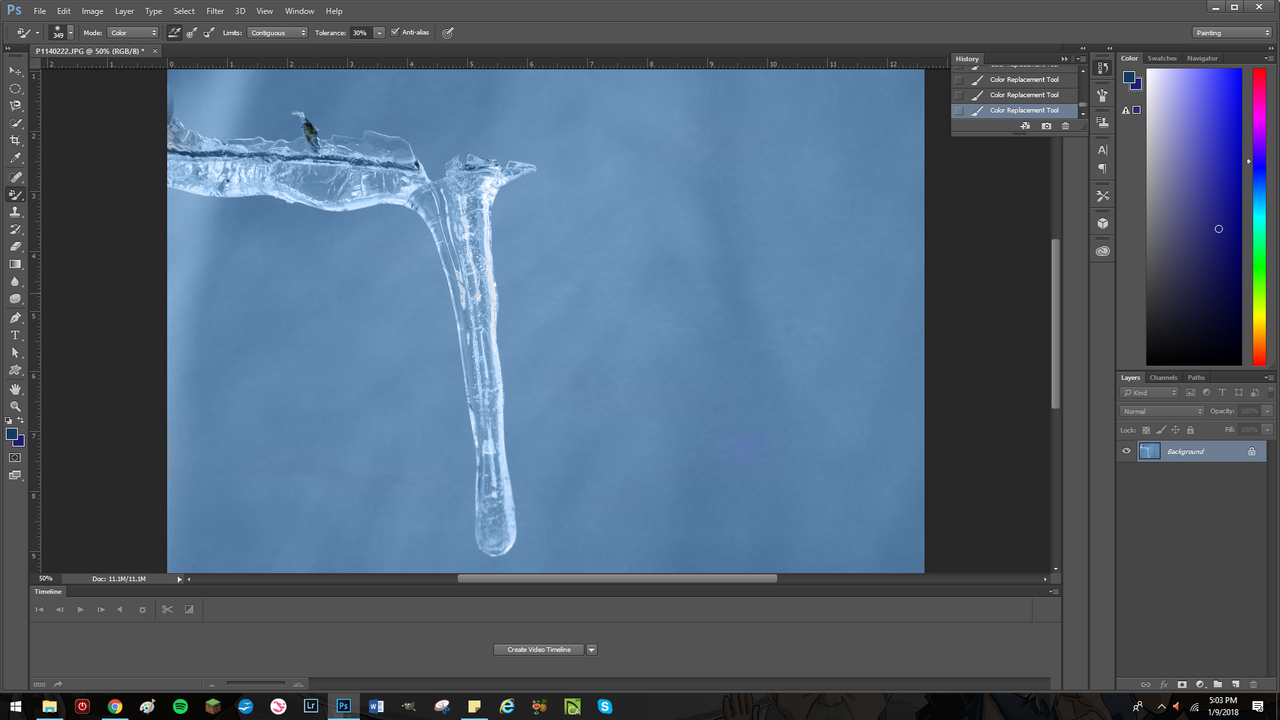Select the Crop tool
This screenshot has height=720, width=1280.
tap(15, 141)
